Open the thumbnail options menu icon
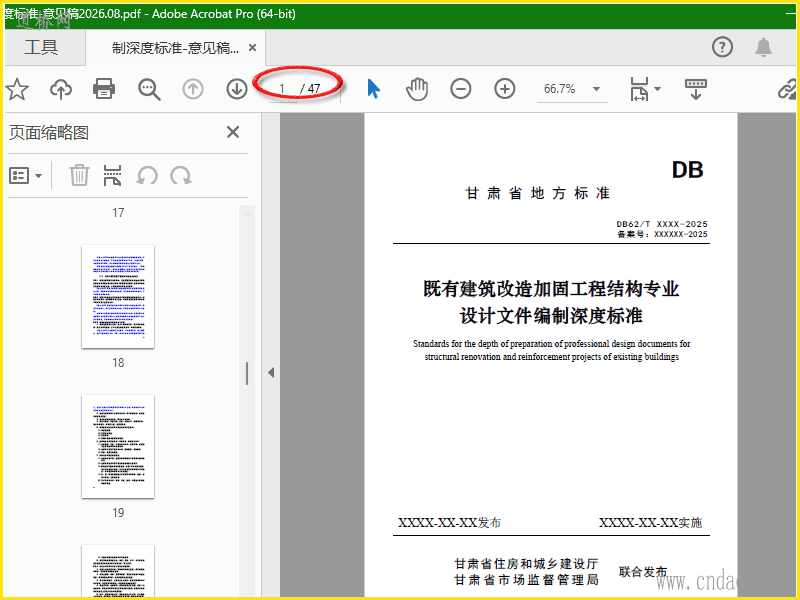The height and width of the screenshot is (600, 800). coord(26,176)
